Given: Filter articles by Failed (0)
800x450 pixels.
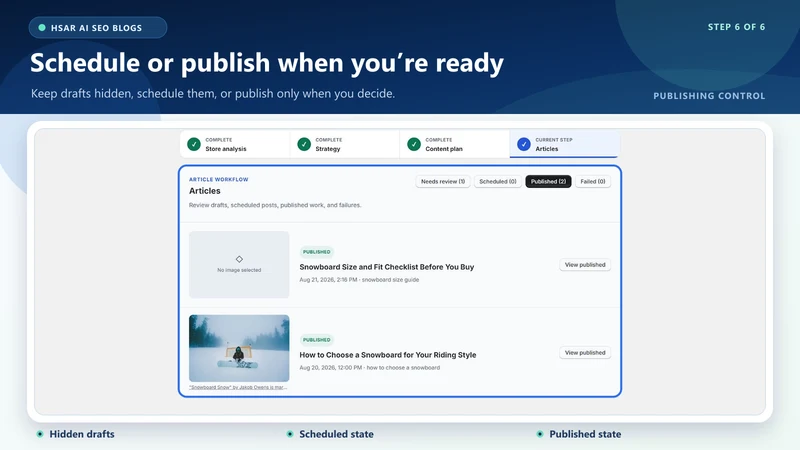Looking at the screenshot, I should (x=593, y=182).
